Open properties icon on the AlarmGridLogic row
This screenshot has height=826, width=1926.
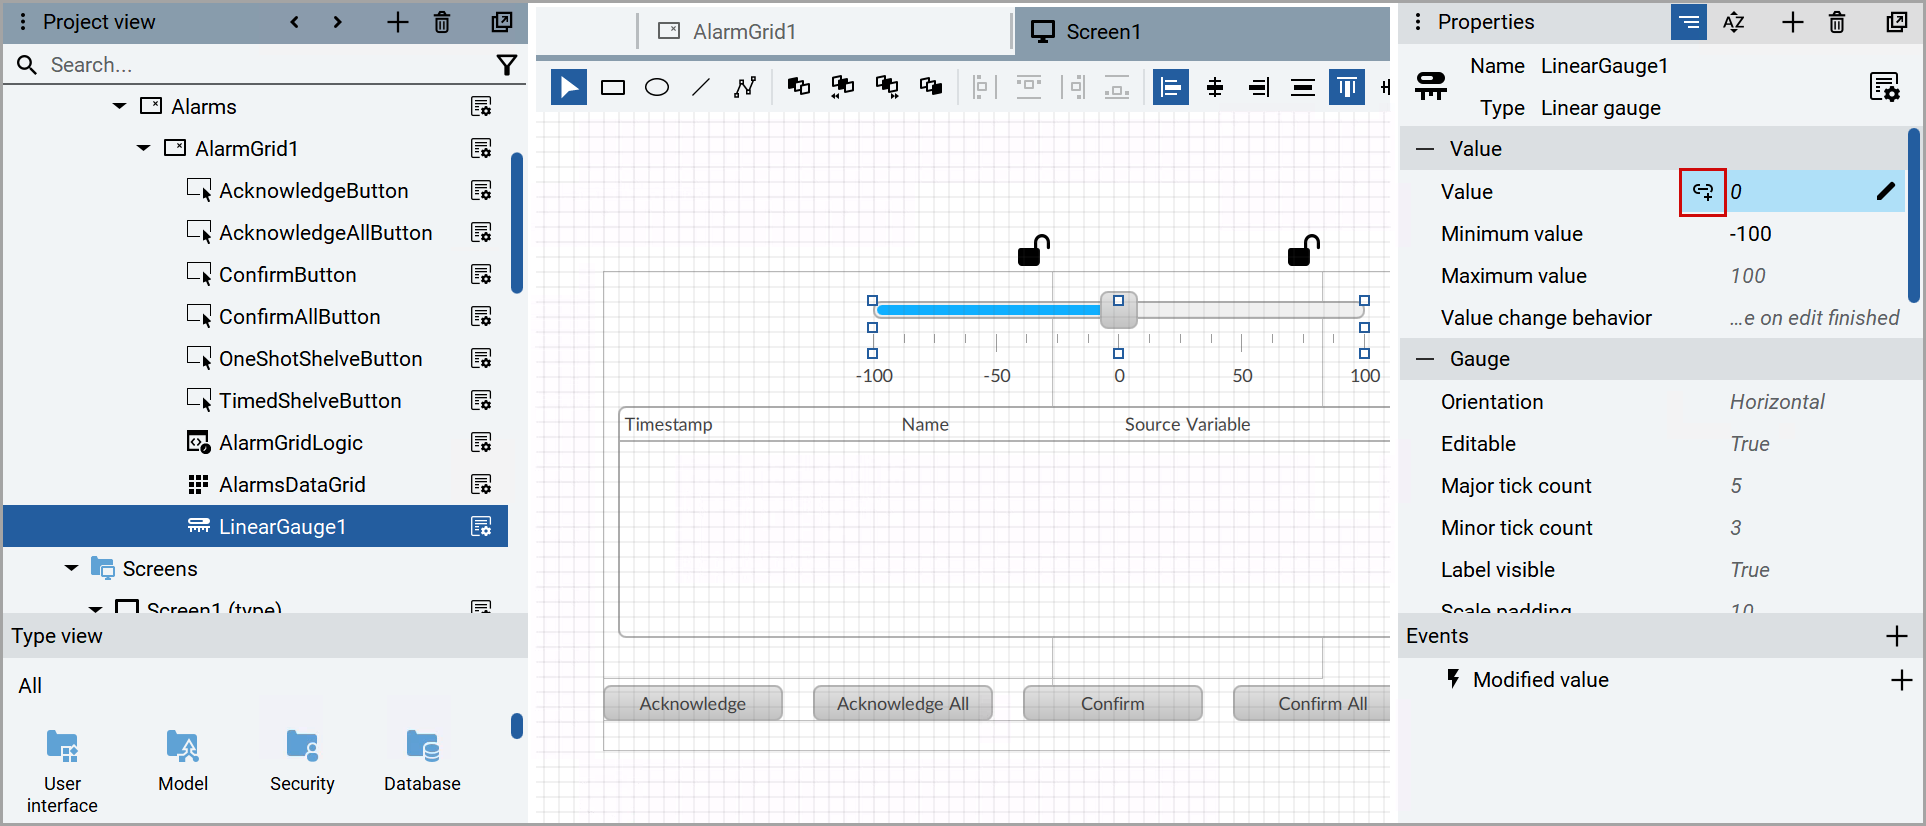point(481,442)
